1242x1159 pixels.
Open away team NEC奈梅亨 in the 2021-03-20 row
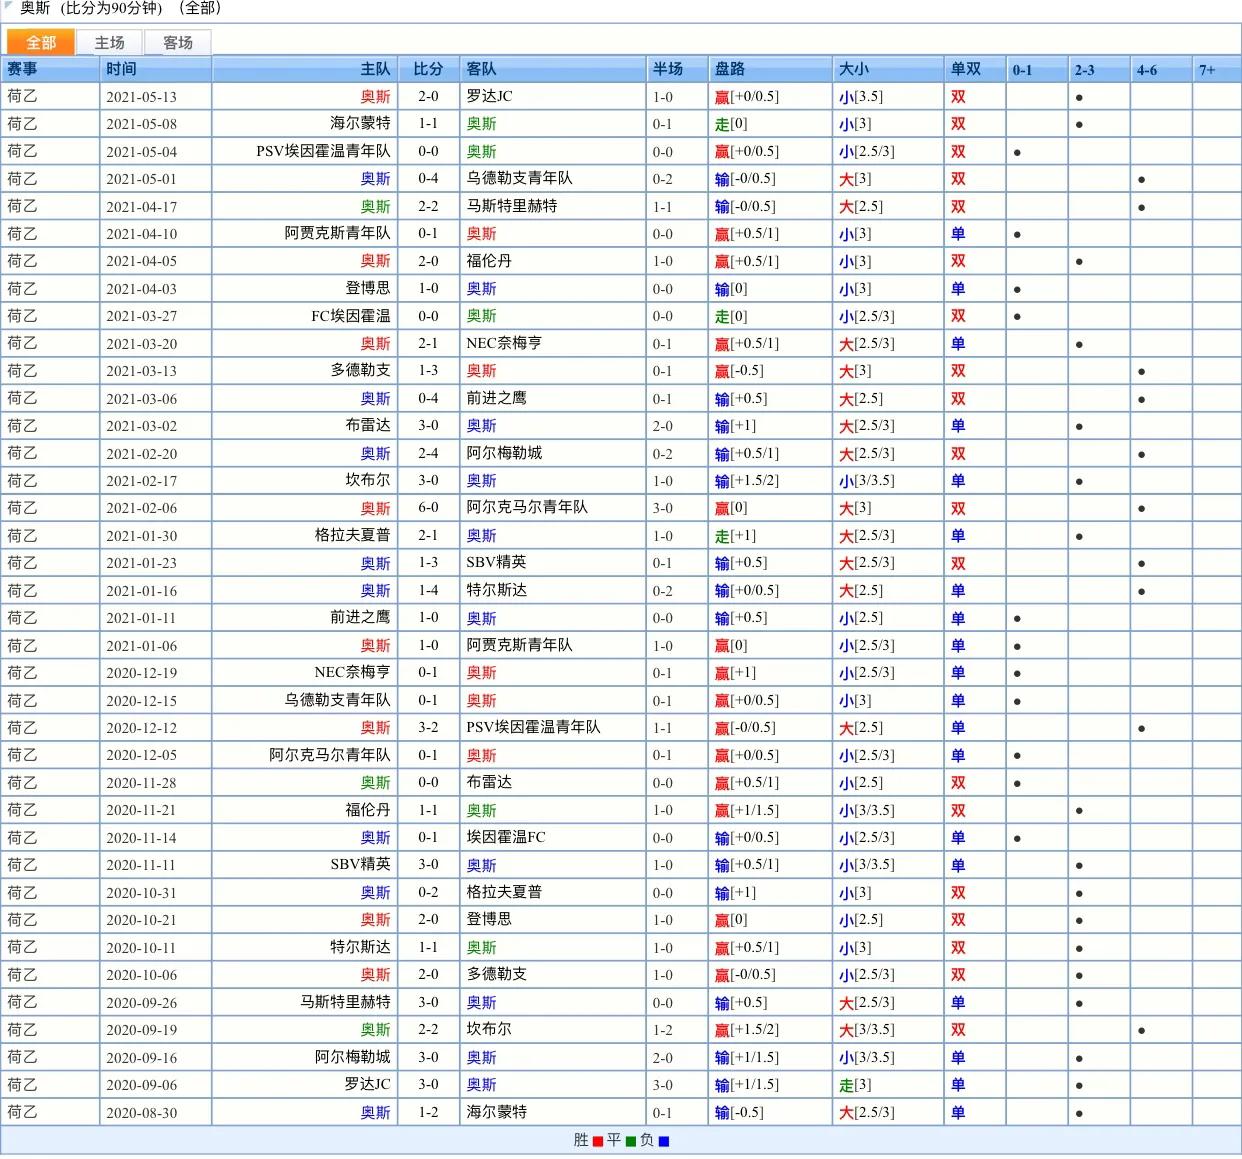click(504, 343)
